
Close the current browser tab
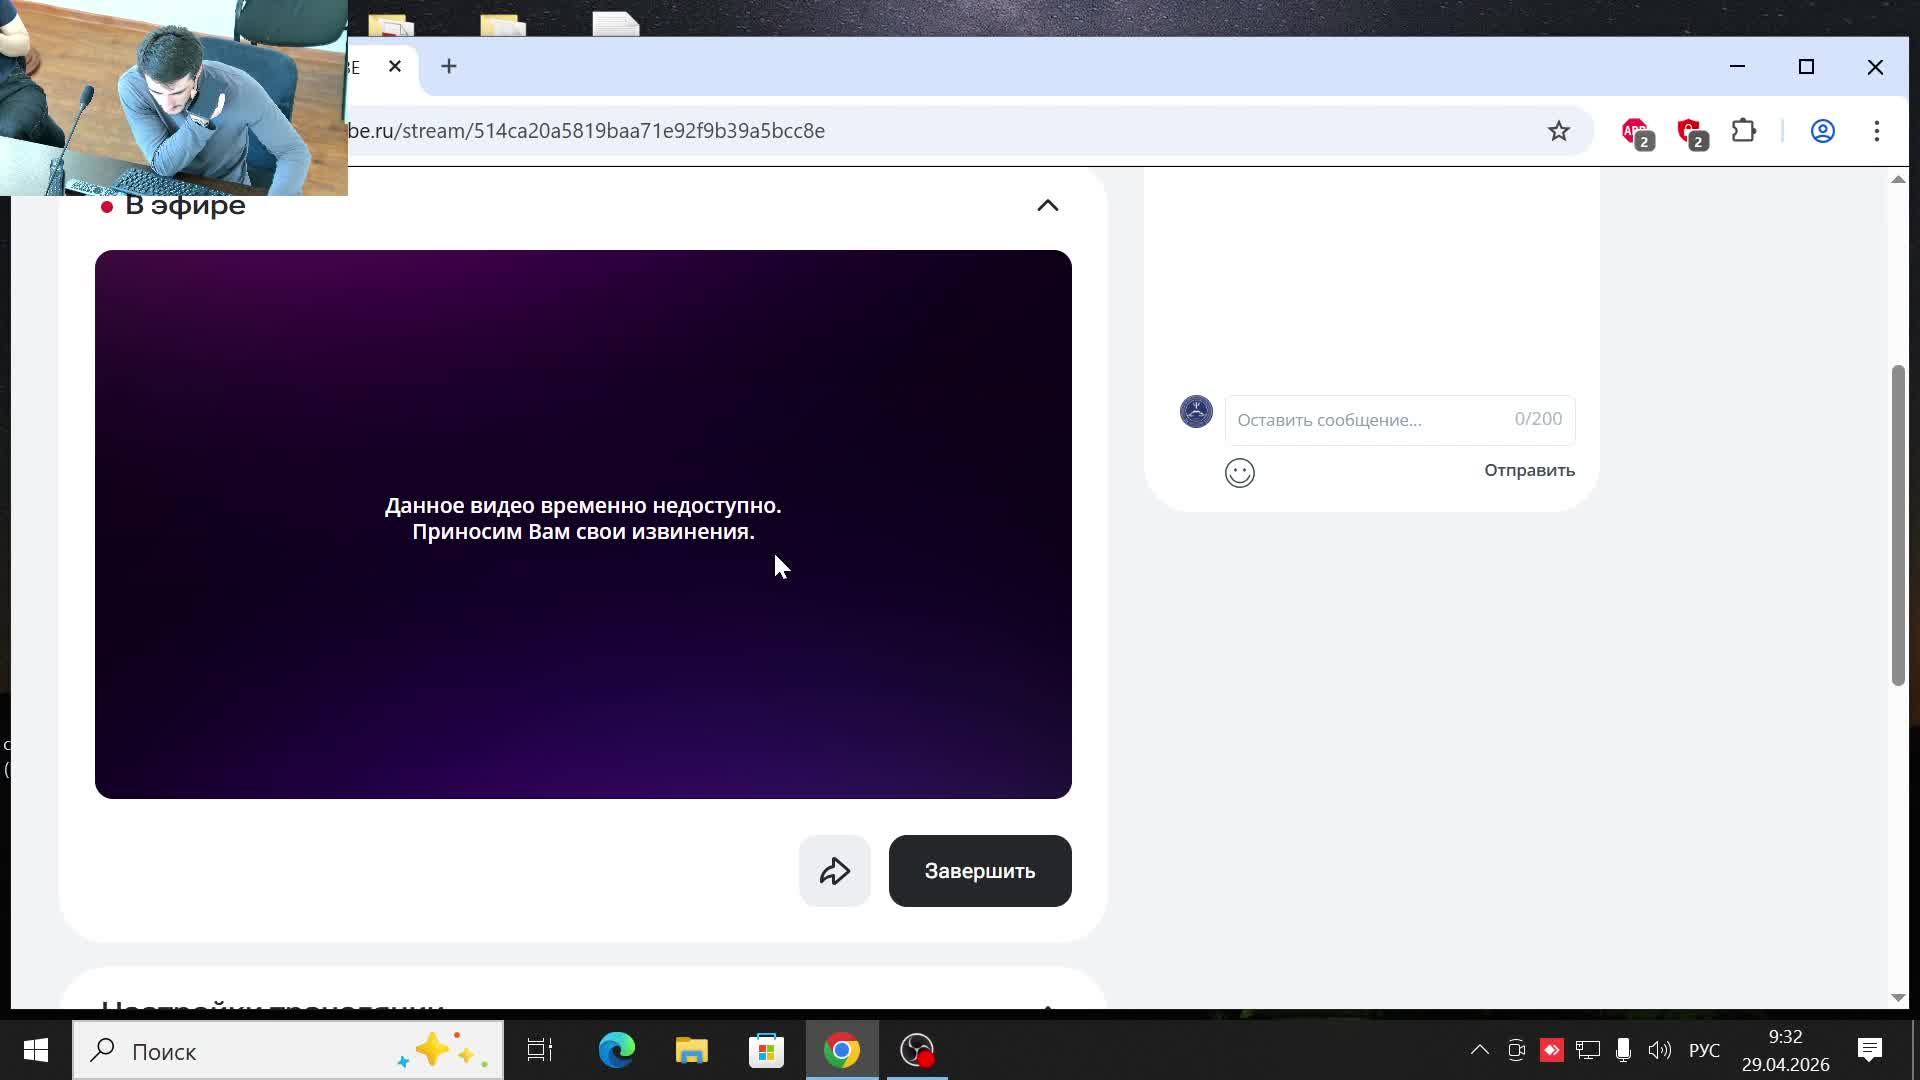coord(395,66)
